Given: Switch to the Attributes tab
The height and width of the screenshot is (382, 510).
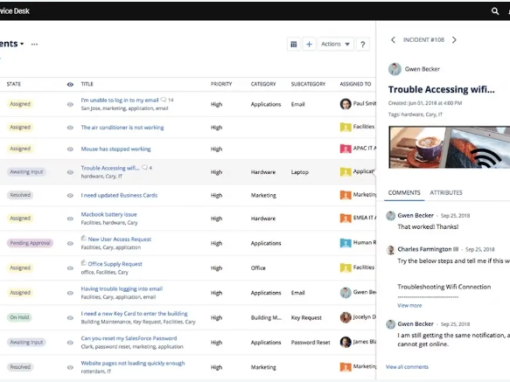Looking at the screenshot, I should pyautogui.click(x=446, y=193).
